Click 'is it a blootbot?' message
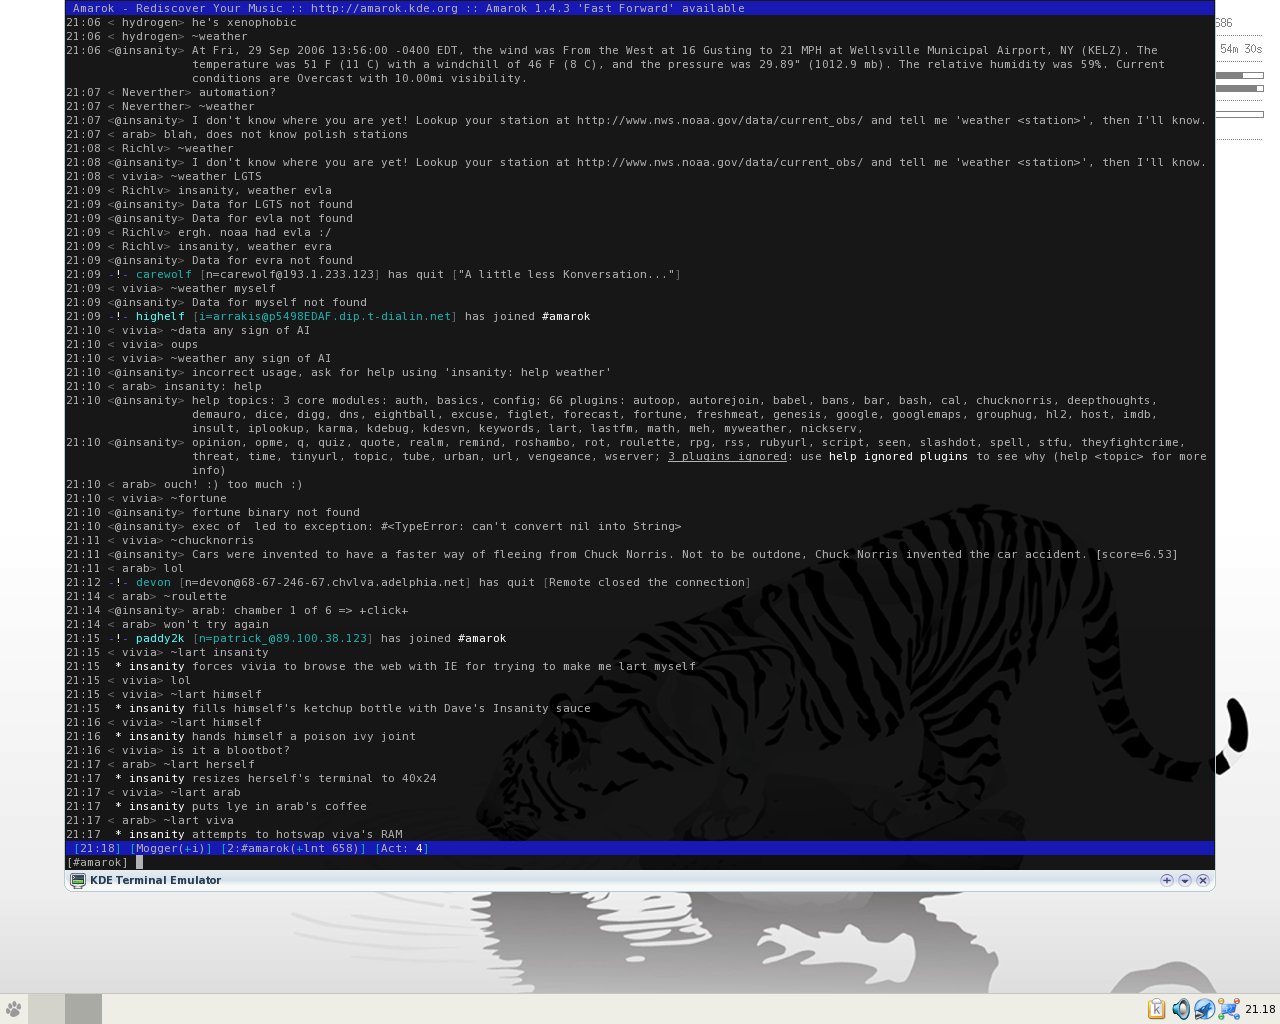Screen dimensions: 1280x1024 [230, 750]
